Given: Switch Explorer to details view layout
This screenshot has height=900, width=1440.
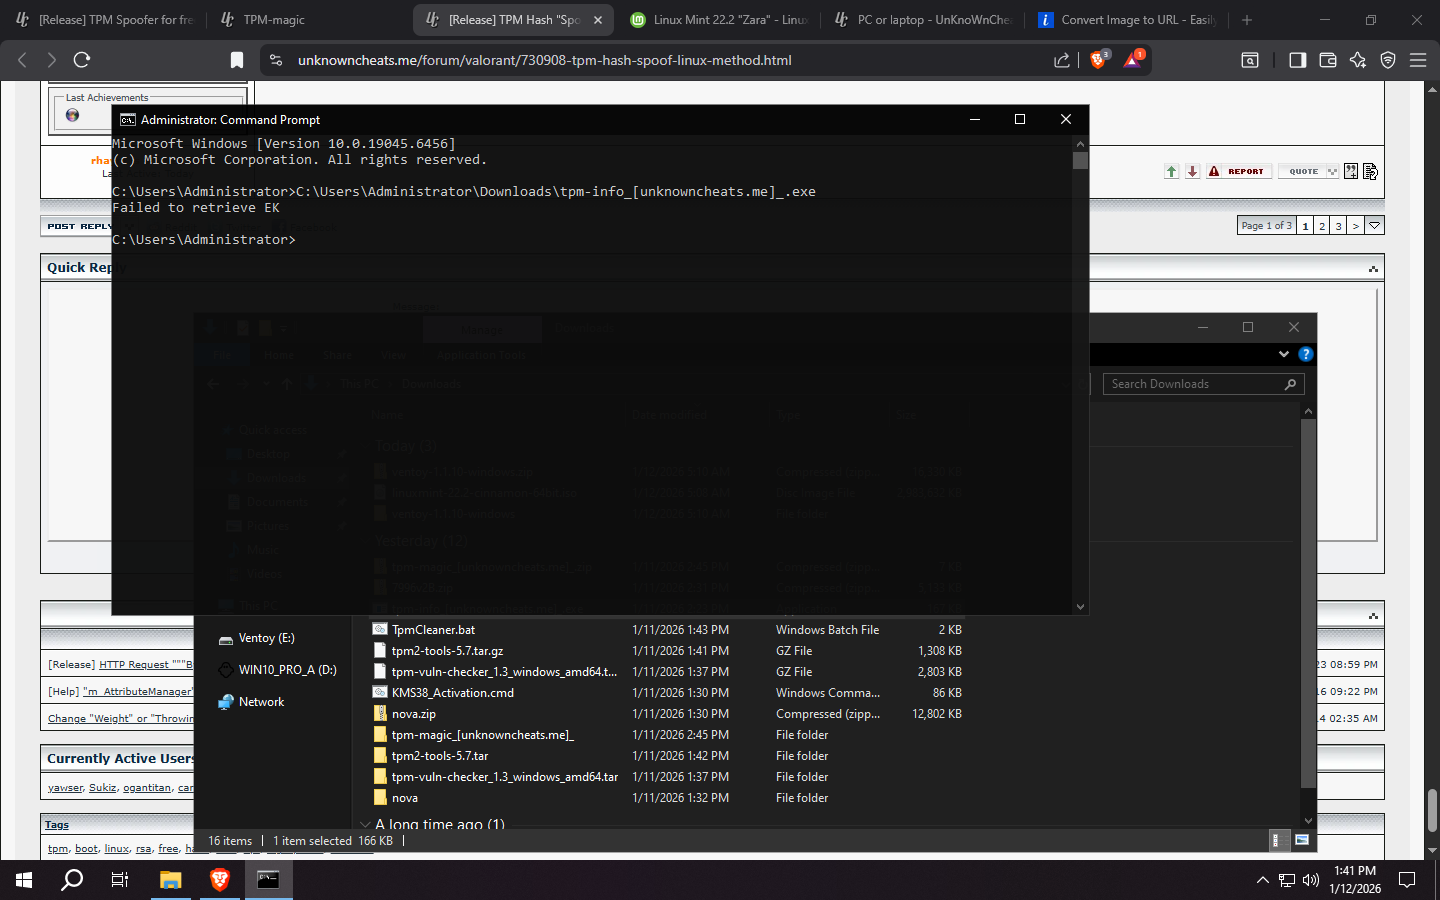Looking at the screenshot, I should [1276, 840].
